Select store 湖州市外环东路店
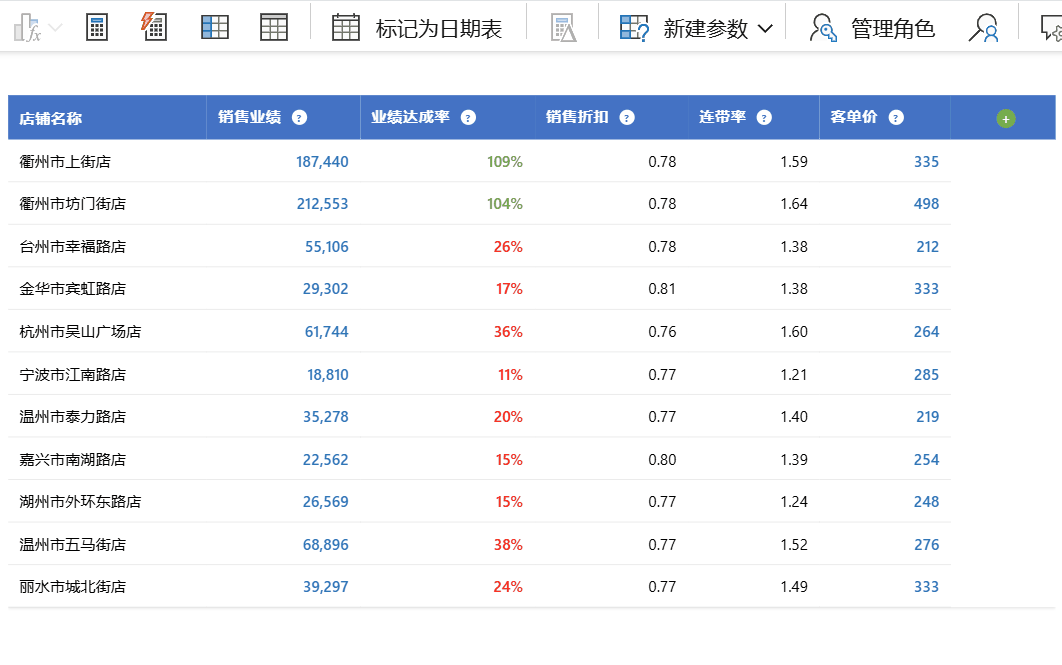 click(80, 502)
